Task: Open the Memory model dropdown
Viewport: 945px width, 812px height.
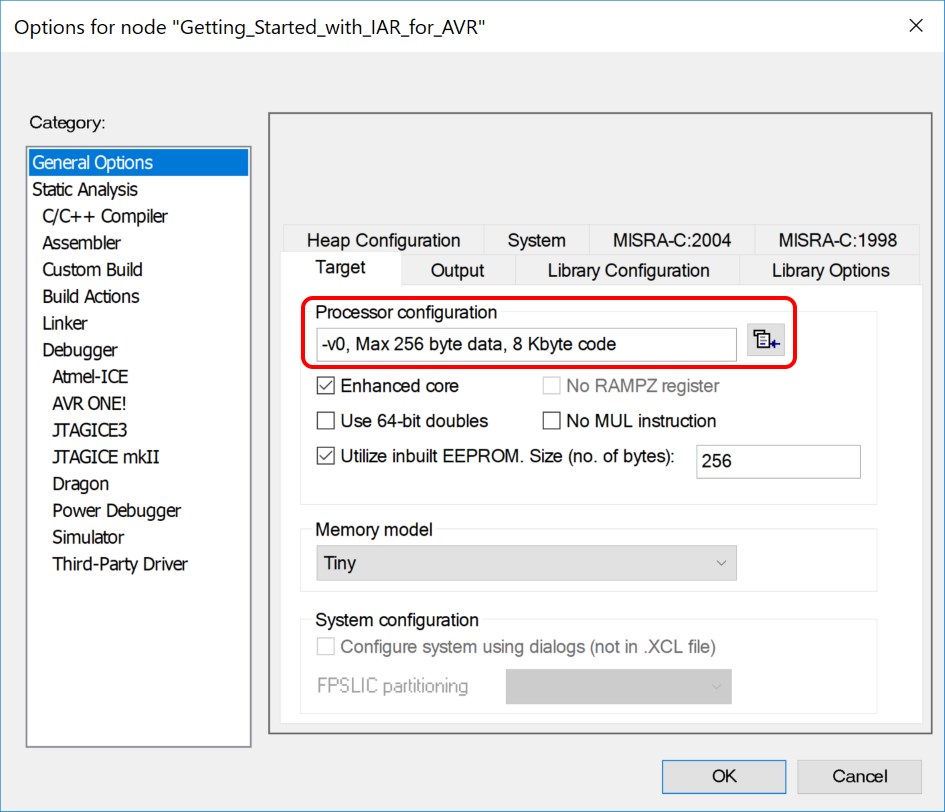Action: pos(526,563)
